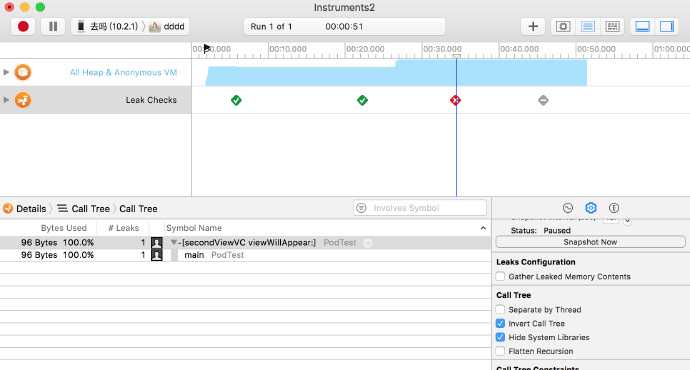
Task: Sort by the # Leaks column
Action: pos(124,228)
